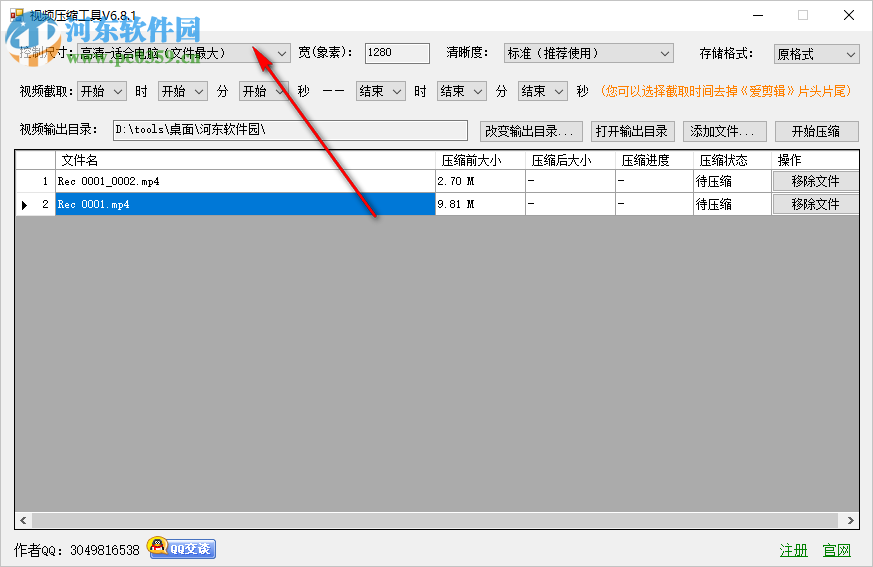Open the end hour 结束 dropdown

pos(380,91)
